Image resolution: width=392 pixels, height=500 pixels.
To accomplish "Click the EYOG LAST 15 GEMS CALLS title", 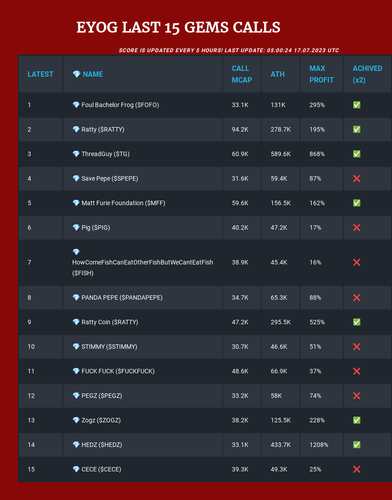I will click(x=178, y=27).
